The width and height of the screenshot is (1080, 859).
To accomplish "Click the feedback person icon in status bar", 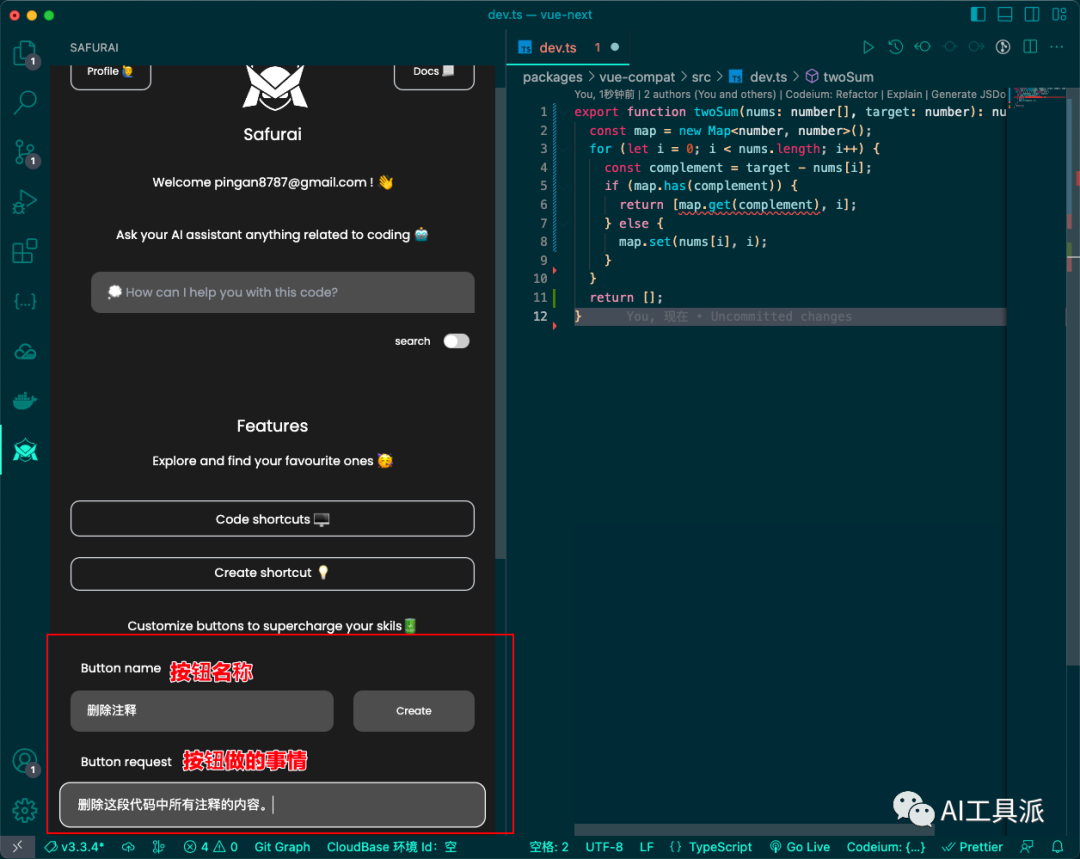I will tap(1026, 847).
